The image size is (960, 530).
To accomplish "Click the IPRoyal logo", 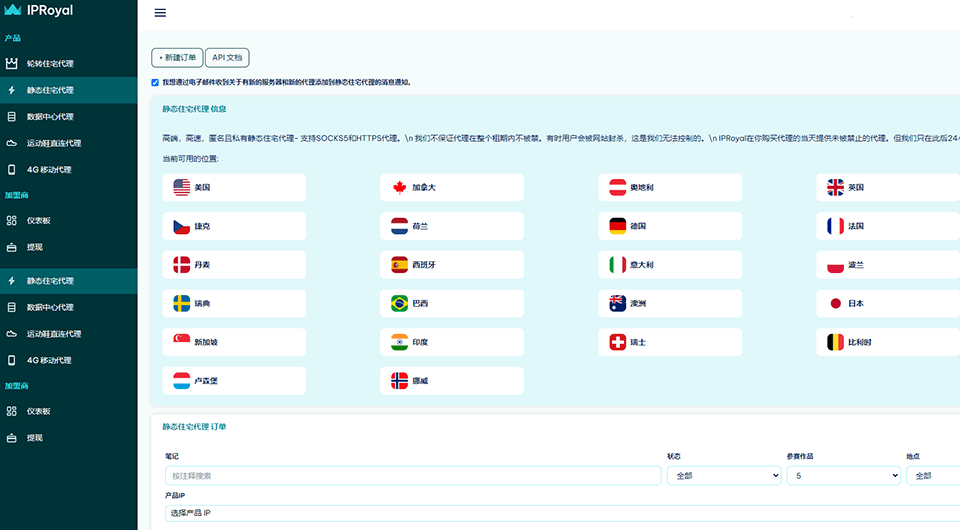I will pos(39,11).
